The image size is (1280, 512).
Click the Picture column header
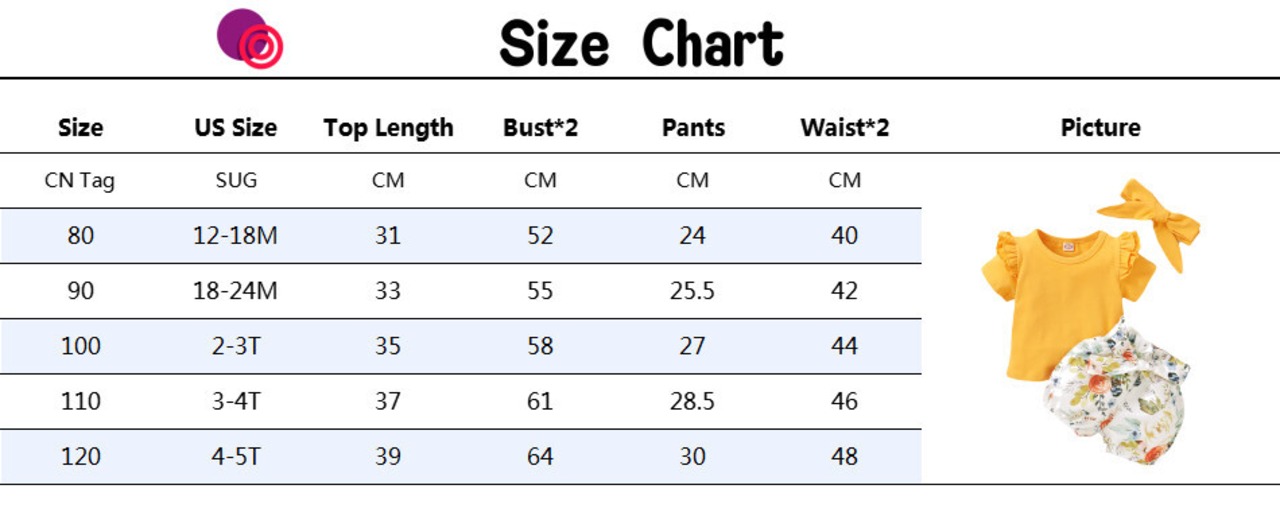point(1100,128)
